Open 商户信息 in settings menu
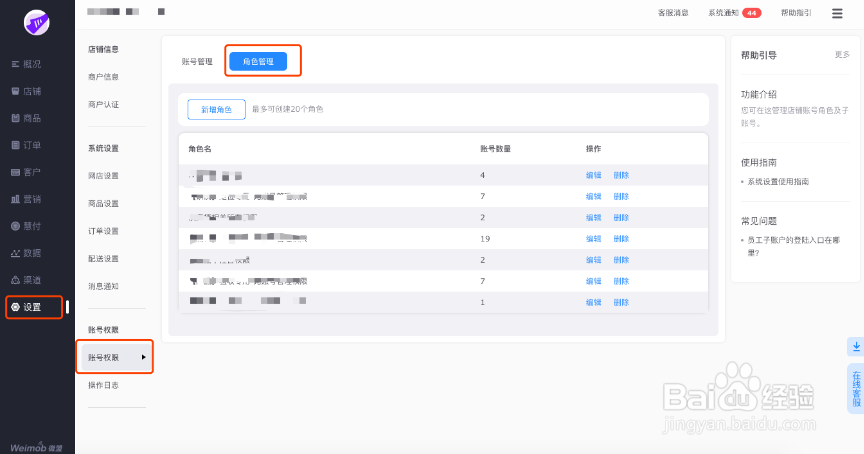The image size is (864, 454). [104, 77]
